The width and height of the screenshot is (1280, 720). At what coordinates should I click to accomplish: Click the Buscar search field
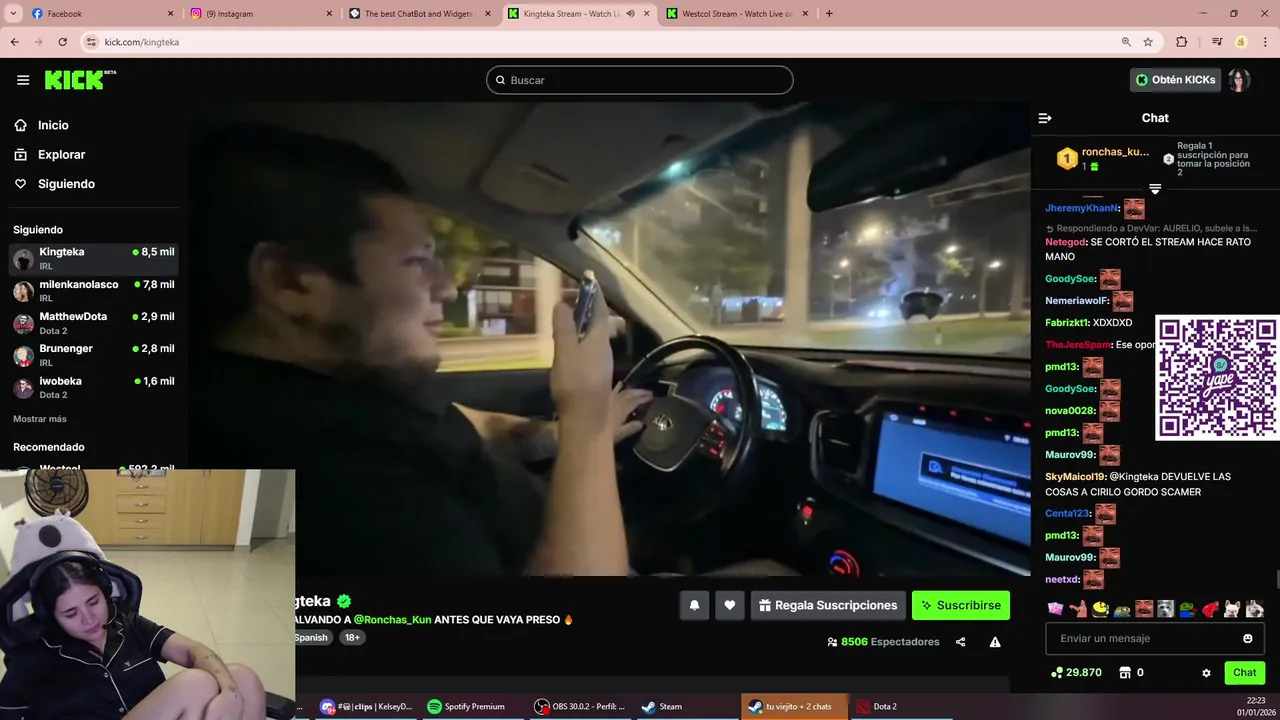(640, 80)
